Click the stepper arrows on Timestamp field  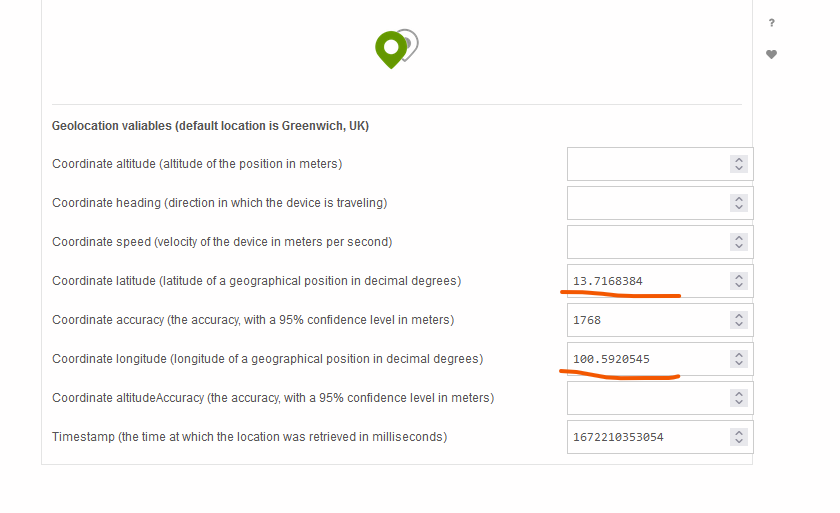pos(739,437)
